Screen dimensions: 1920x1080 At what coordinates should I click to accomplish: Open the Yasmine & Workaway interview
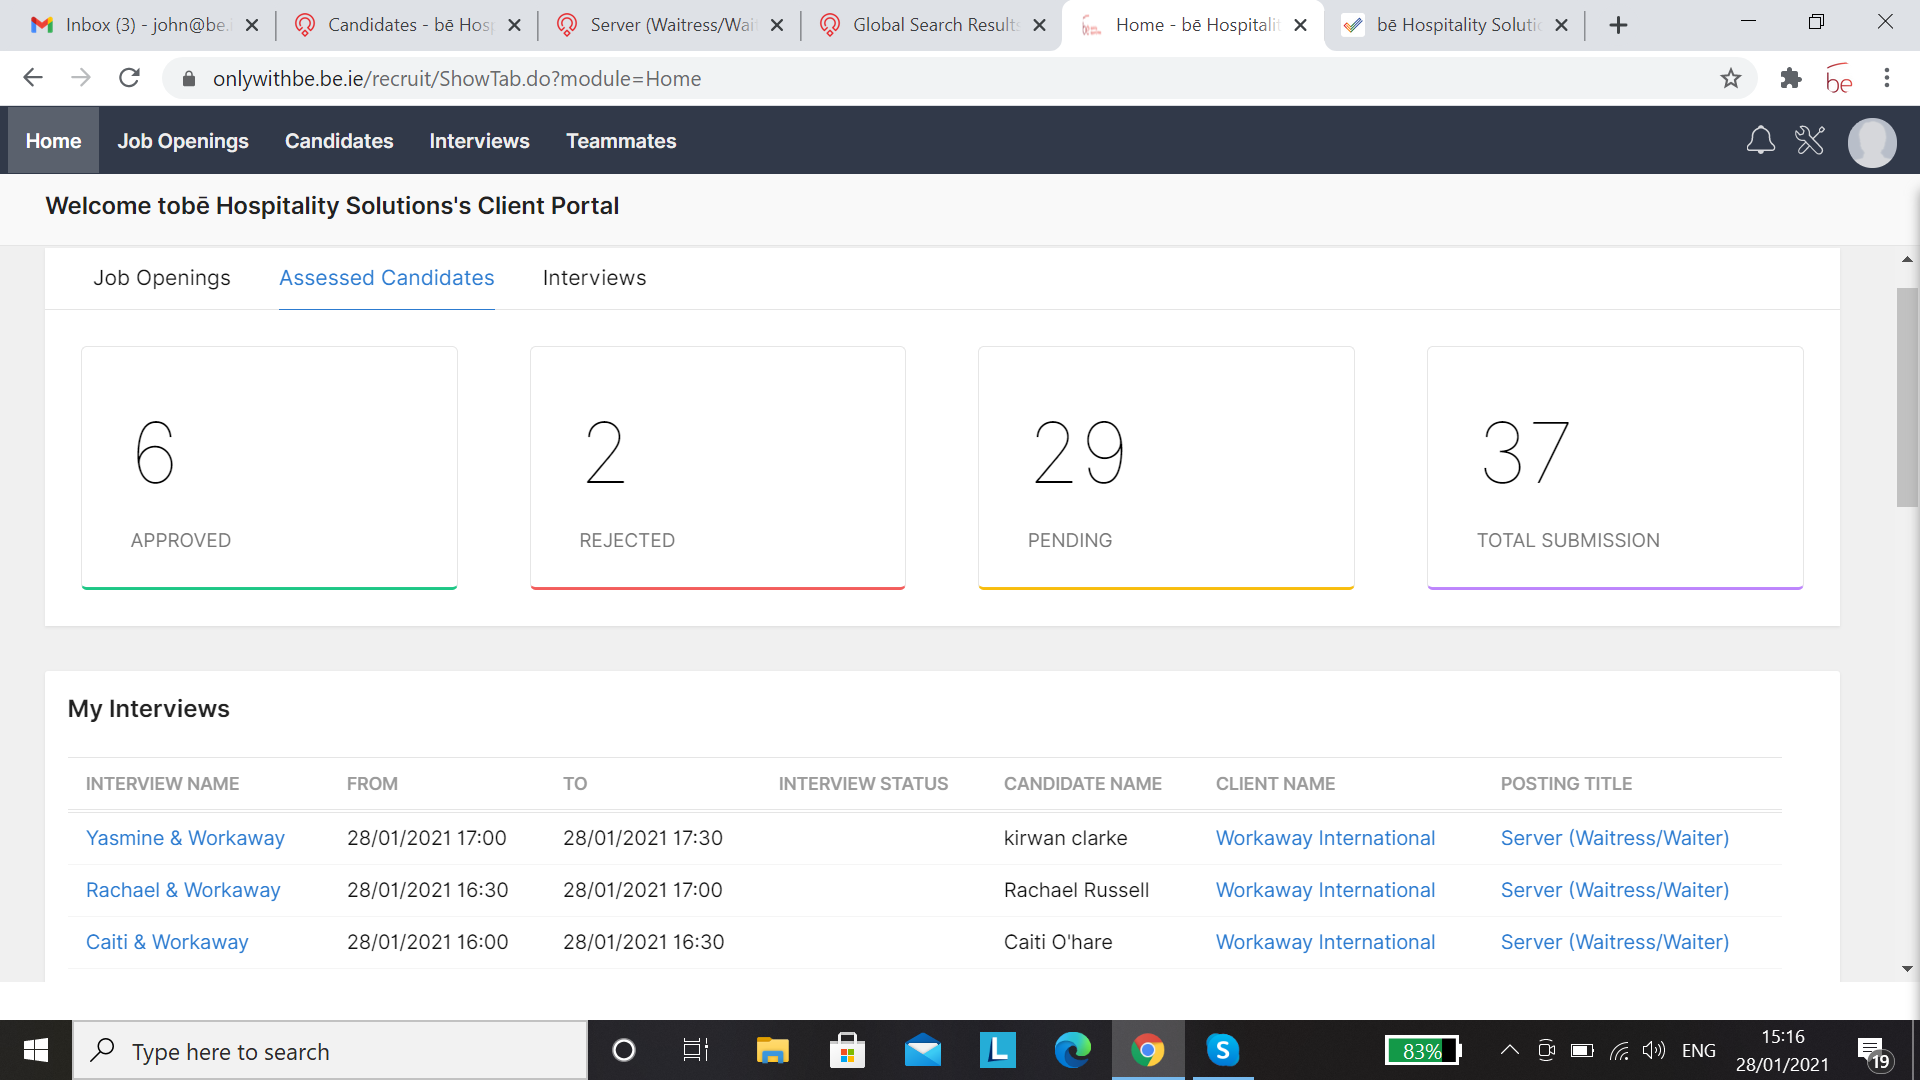click(x=185, y=838)
